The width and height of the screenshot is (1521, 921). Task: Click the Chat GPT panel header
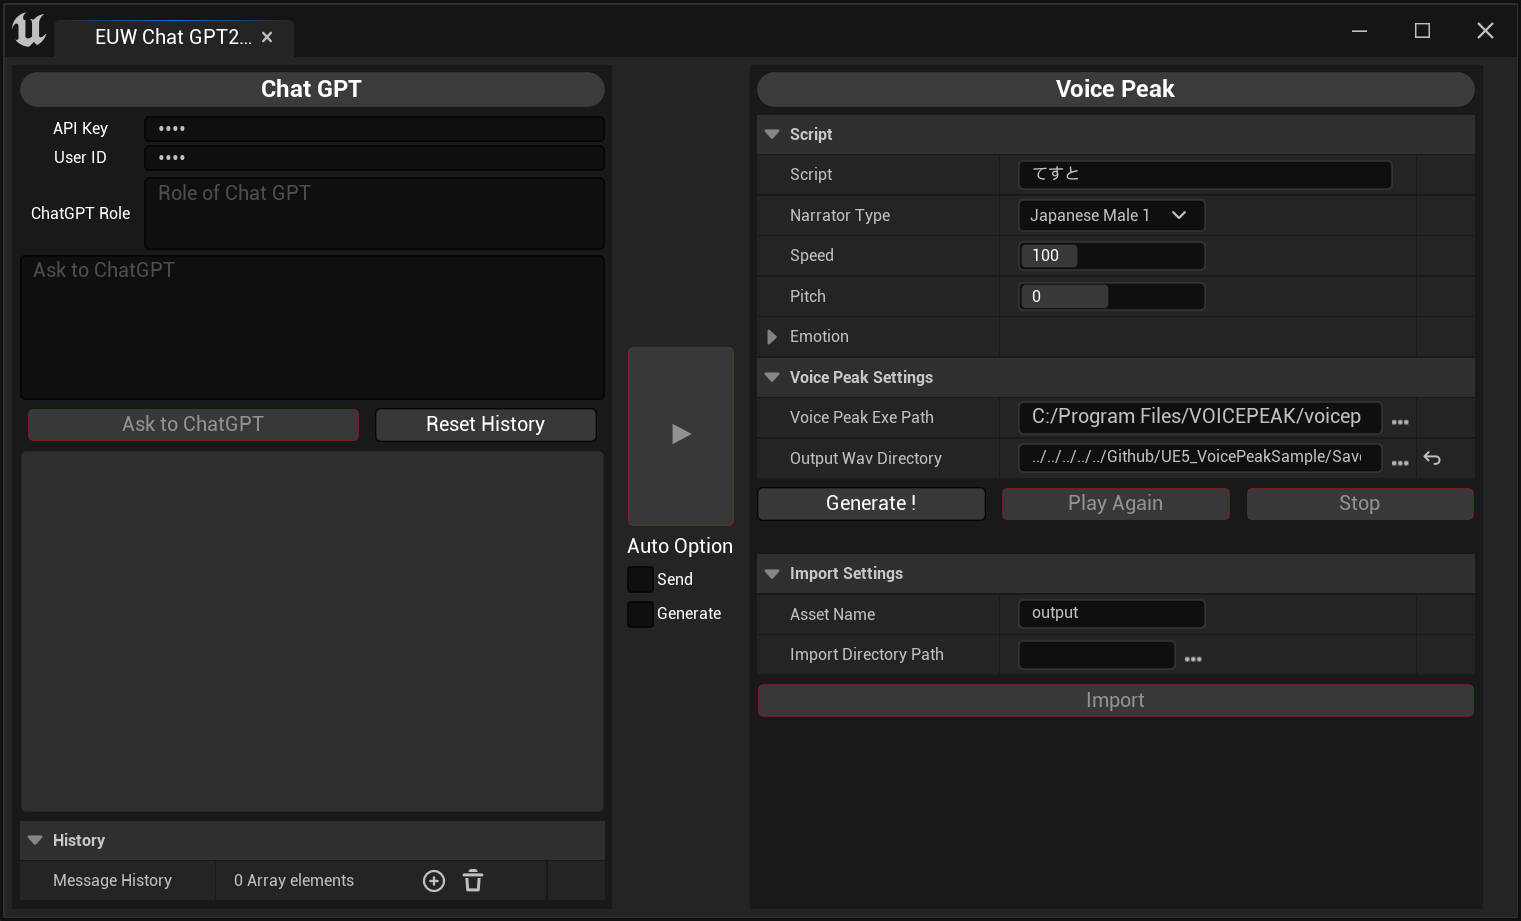312,89
